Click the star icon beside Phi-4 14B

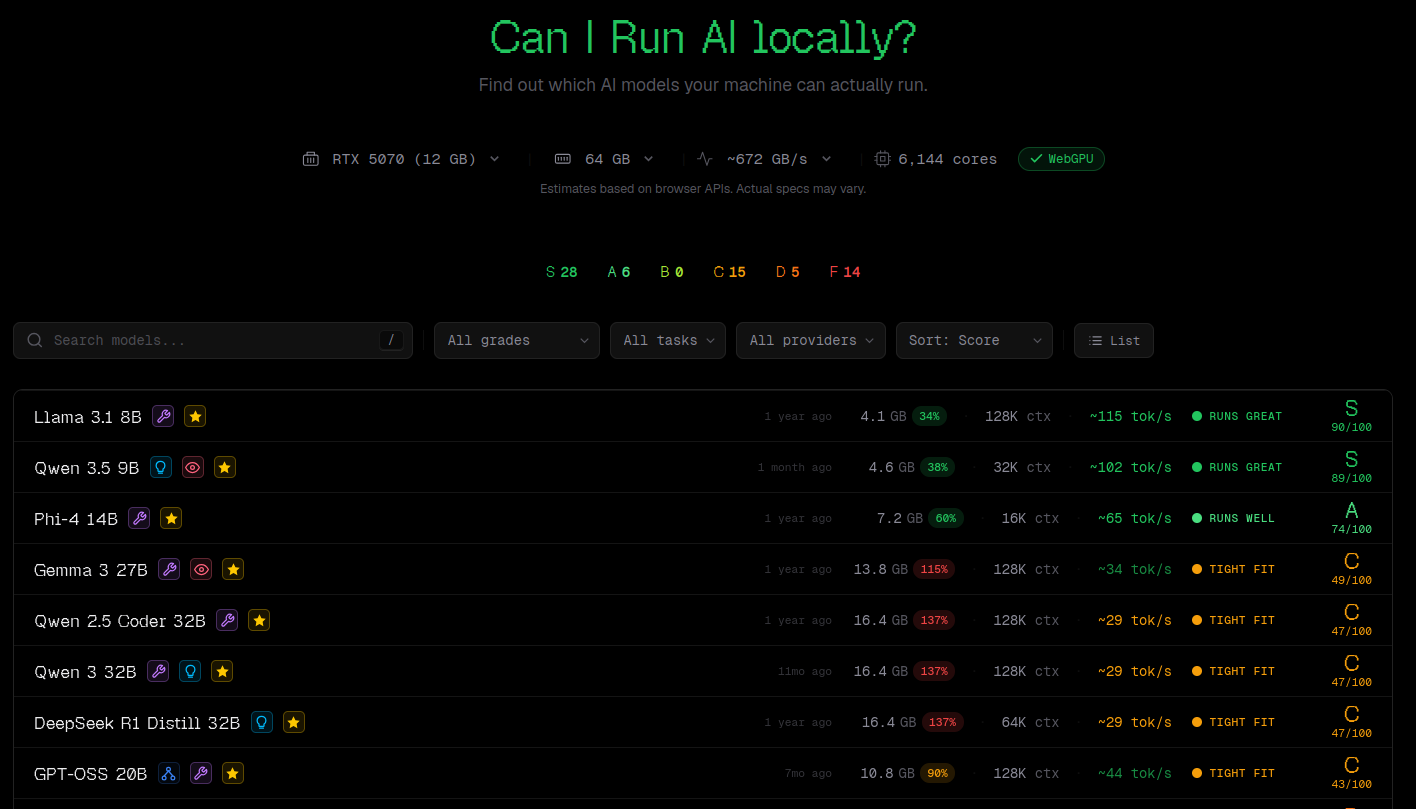point(171,518)
